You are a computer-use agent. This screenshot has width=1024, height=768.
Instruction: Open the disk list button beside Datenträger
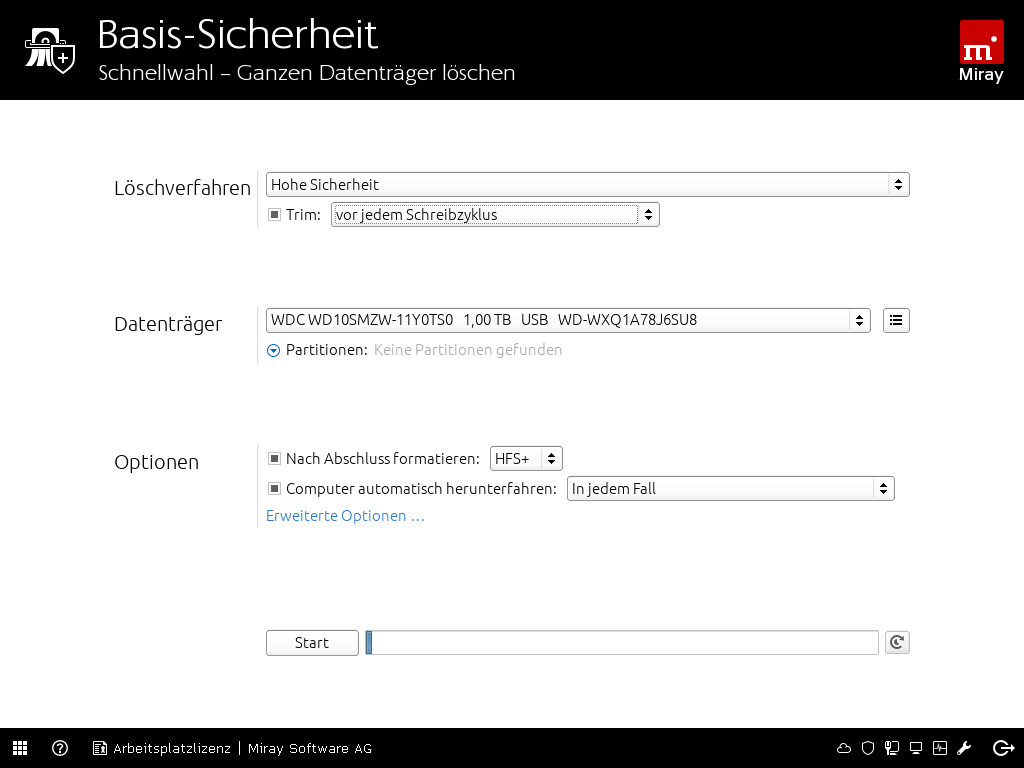(896, 321)
